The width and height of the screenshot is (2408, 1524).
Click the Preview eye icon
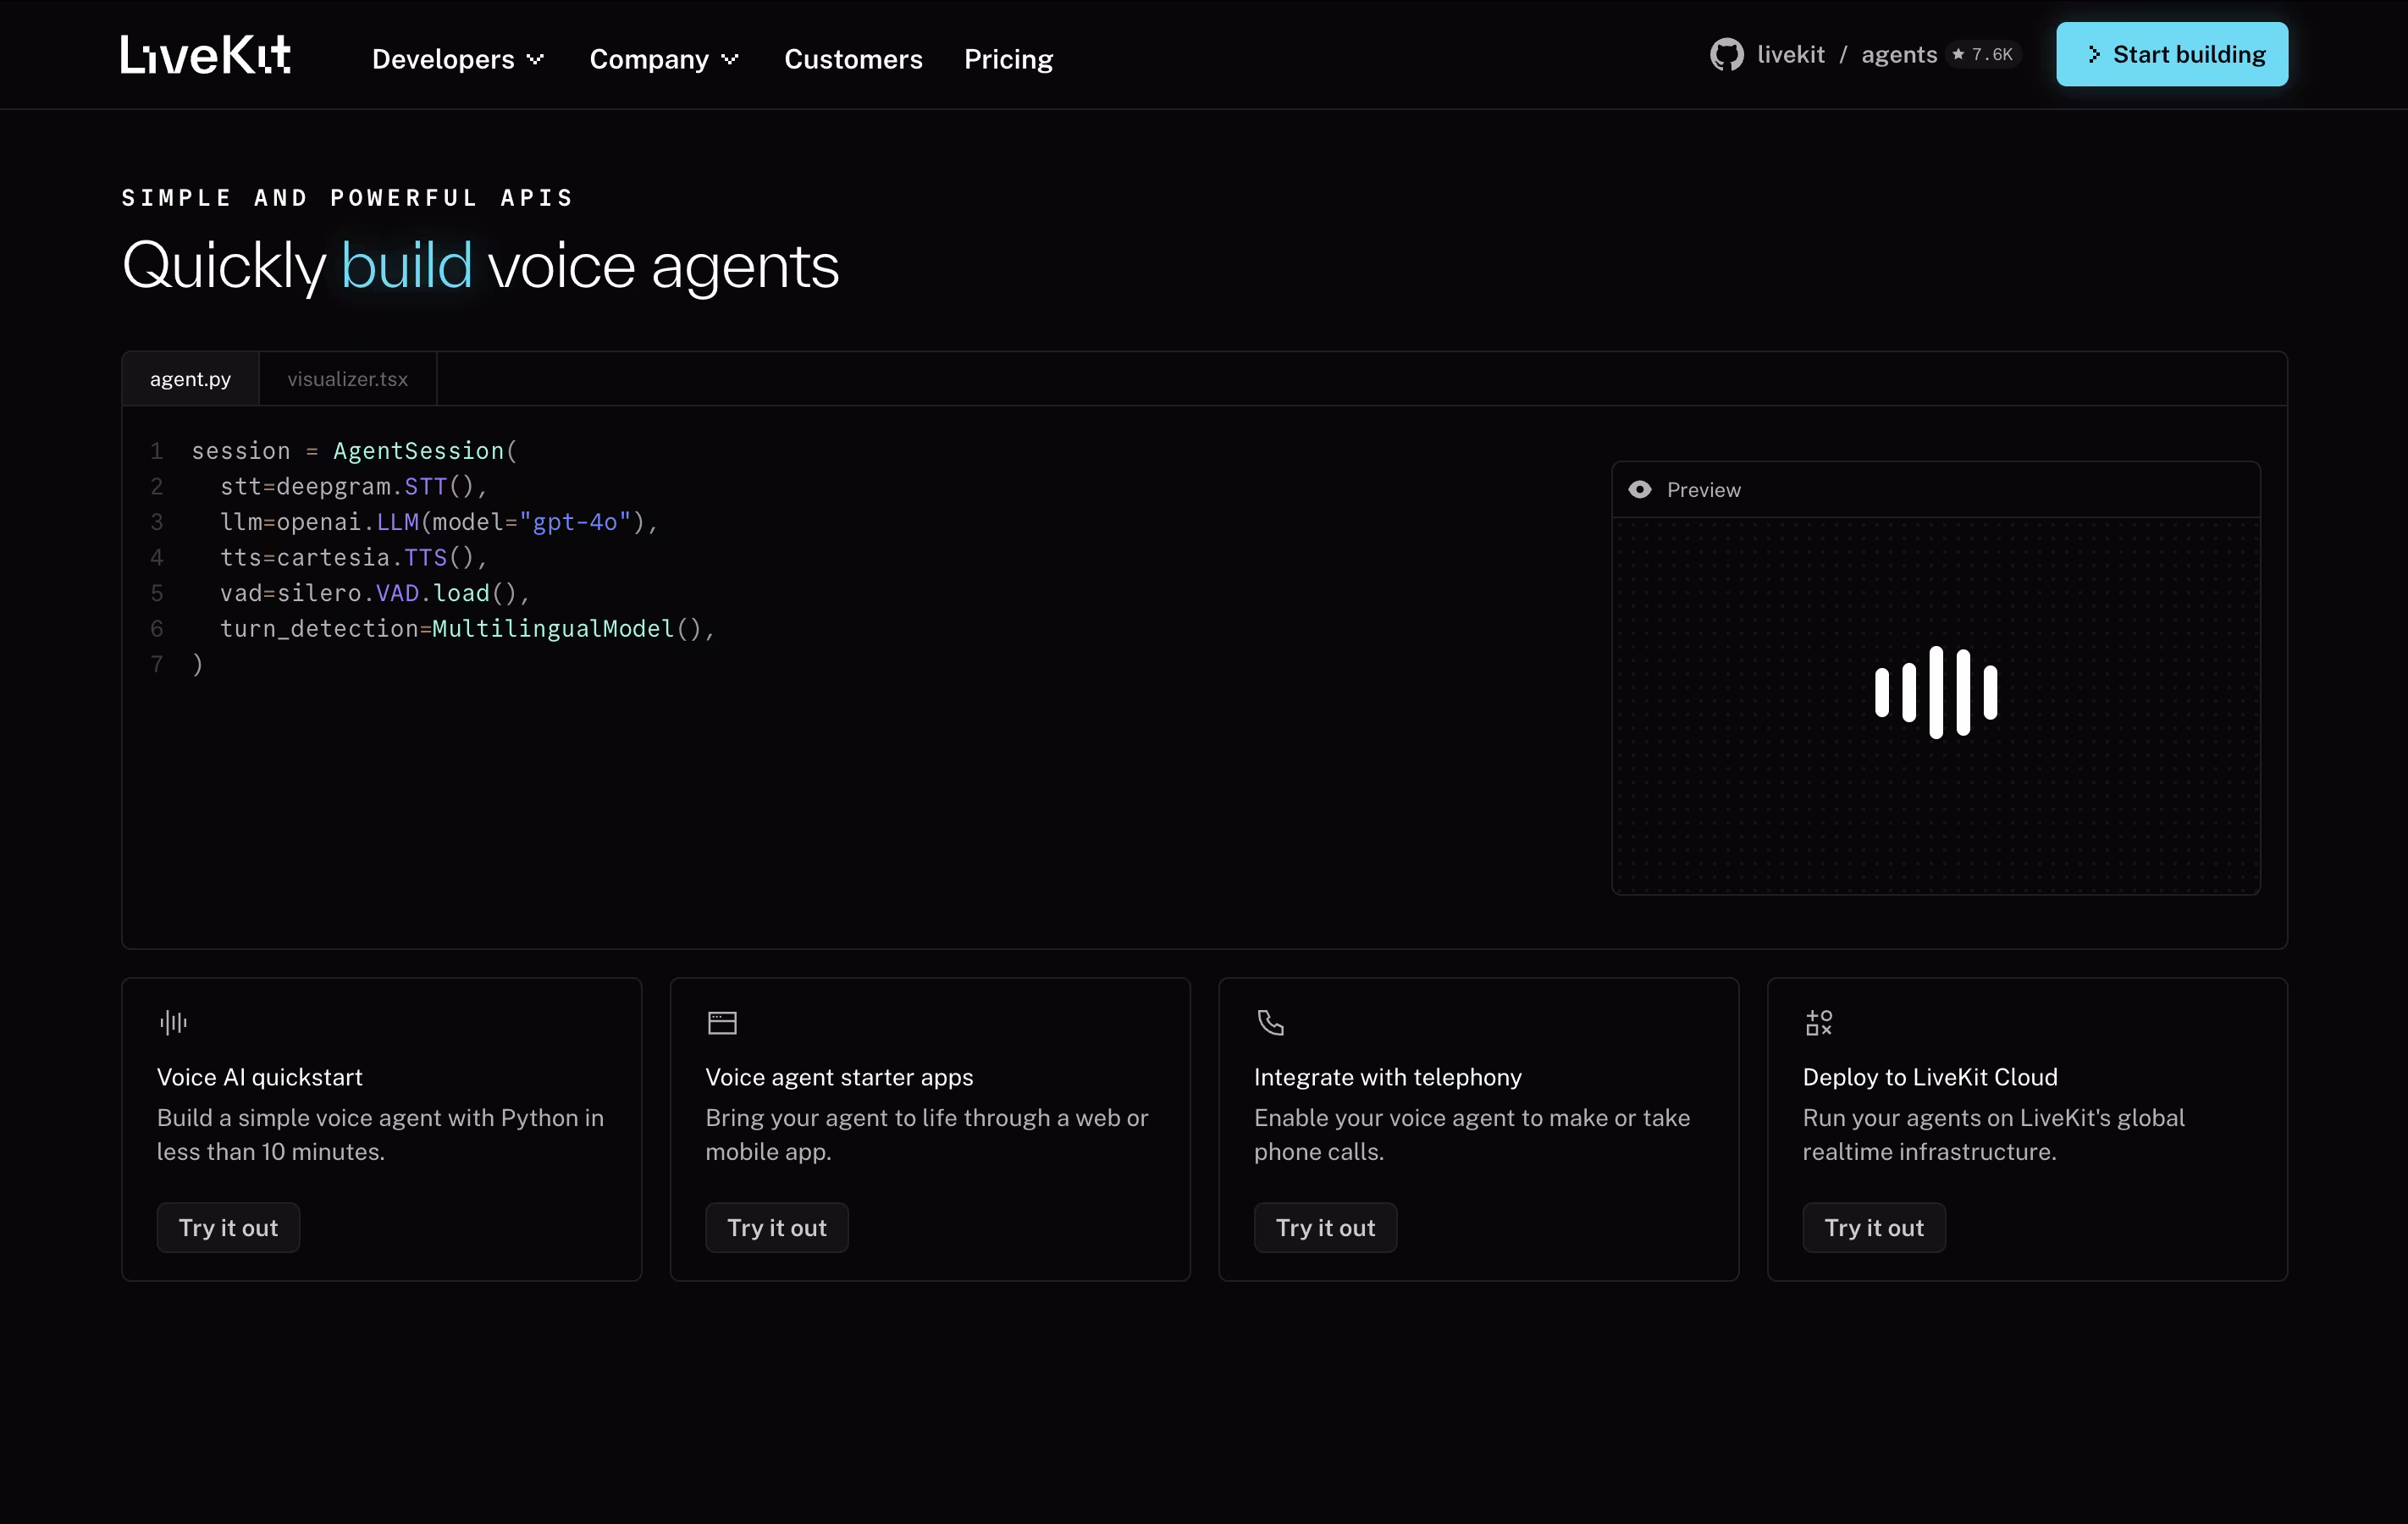tap(1640, 490)
